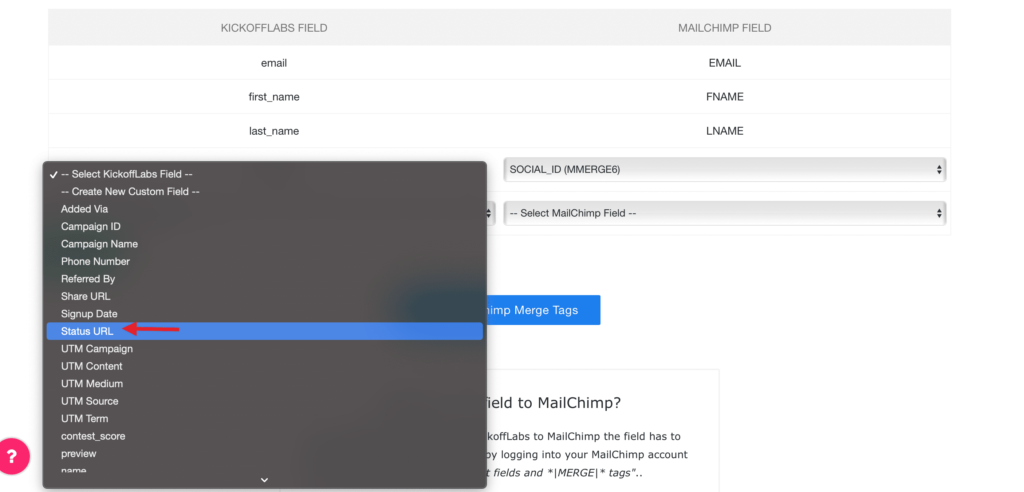Select '-- Select KickoffLabs Field --' option

pyautogui.click(x=264, y=174)
